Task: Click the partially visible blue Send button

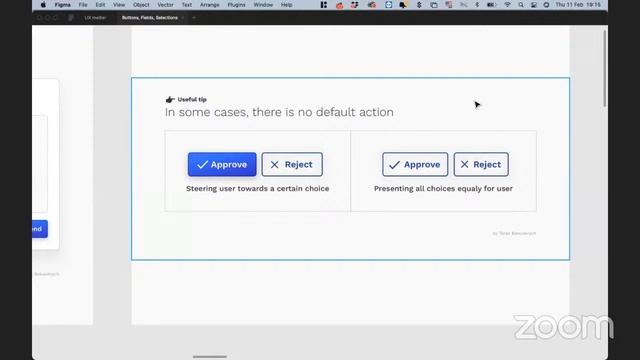Action: [40, 229]
